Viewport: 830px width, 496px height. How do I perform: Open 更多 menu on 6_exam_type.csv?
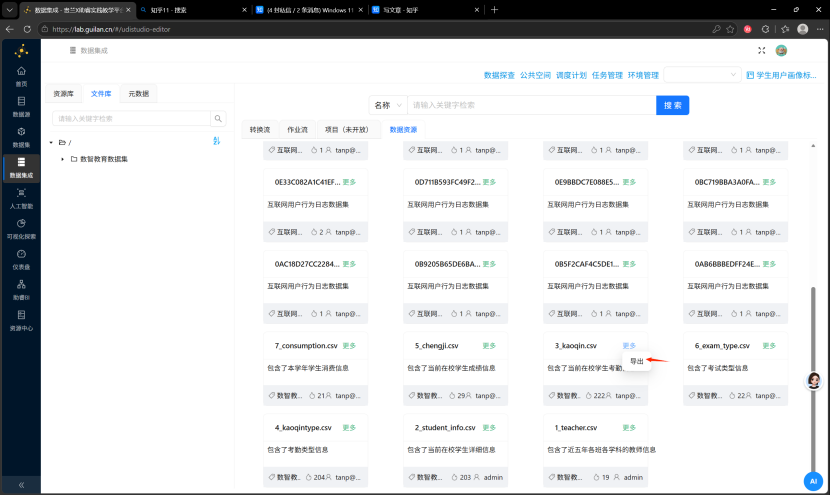pyautogui.click(x=769, y=346)
